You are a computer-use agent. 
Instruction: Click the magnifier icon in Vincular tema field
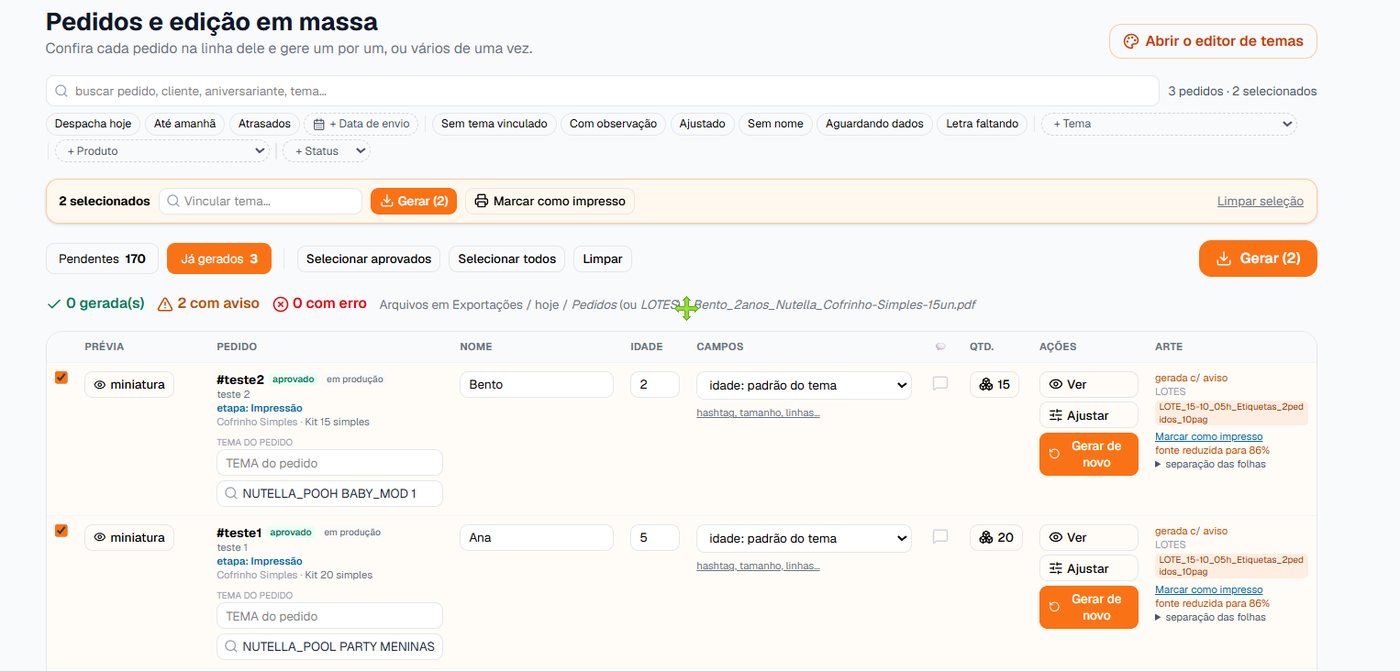tap(173, 201)
